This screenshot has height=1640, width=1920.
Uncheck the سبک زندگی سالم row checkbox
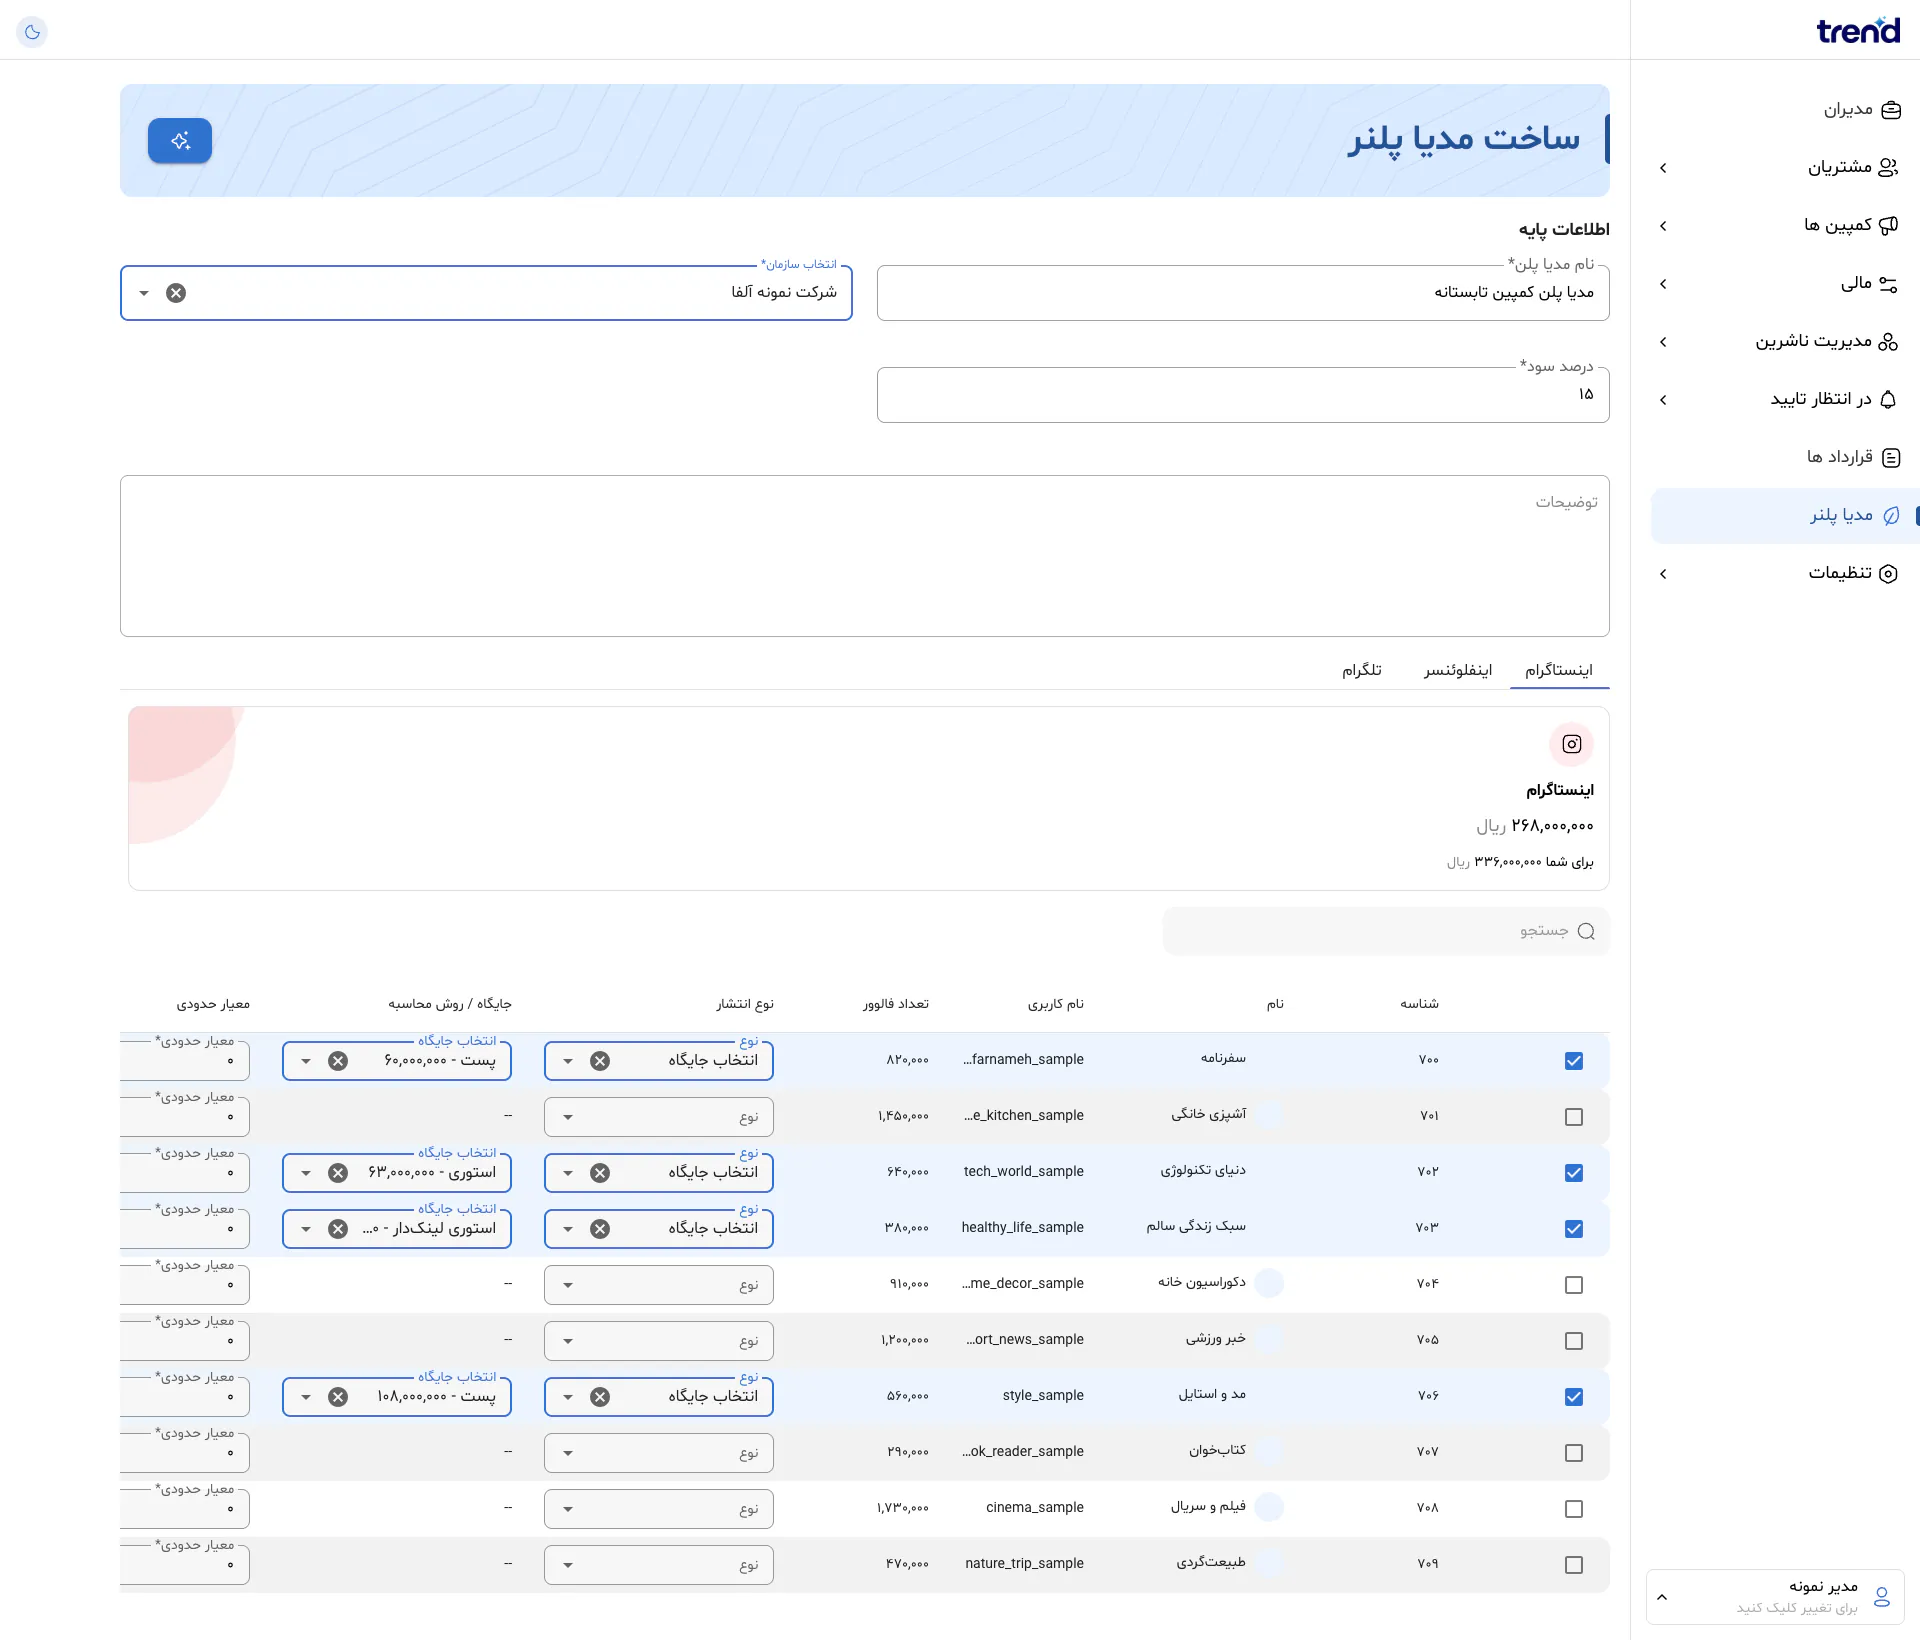pos(1574,1229)
